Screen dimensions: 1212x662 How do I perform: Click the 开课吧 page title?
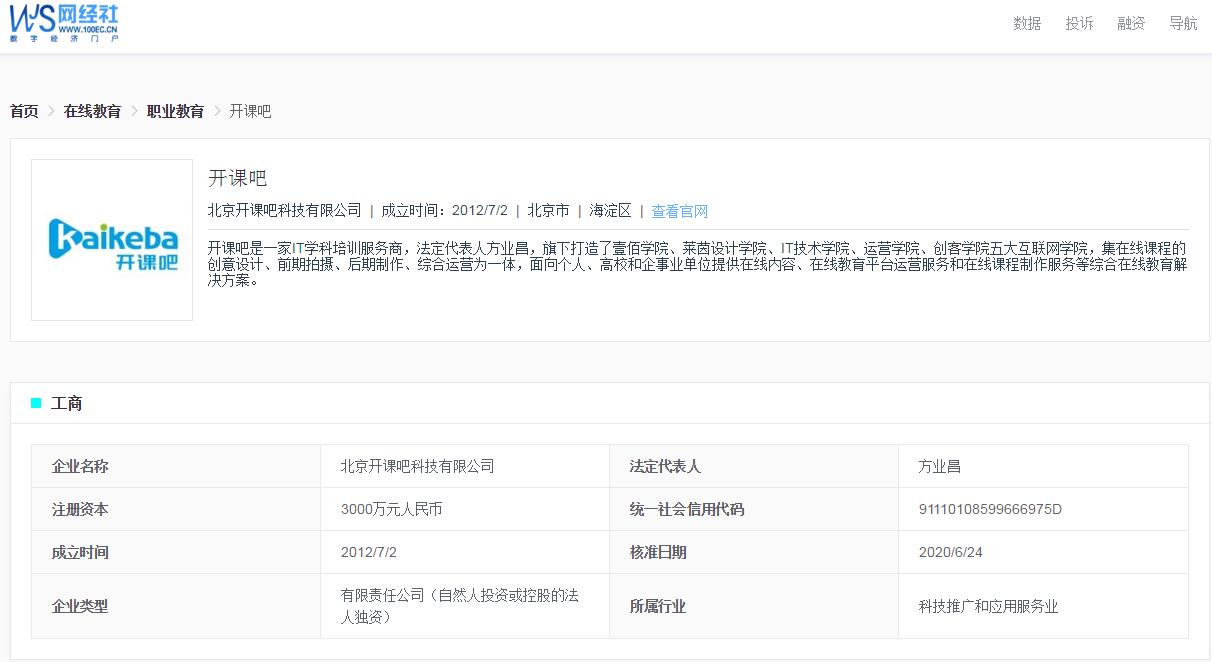[x=236, y=177]
